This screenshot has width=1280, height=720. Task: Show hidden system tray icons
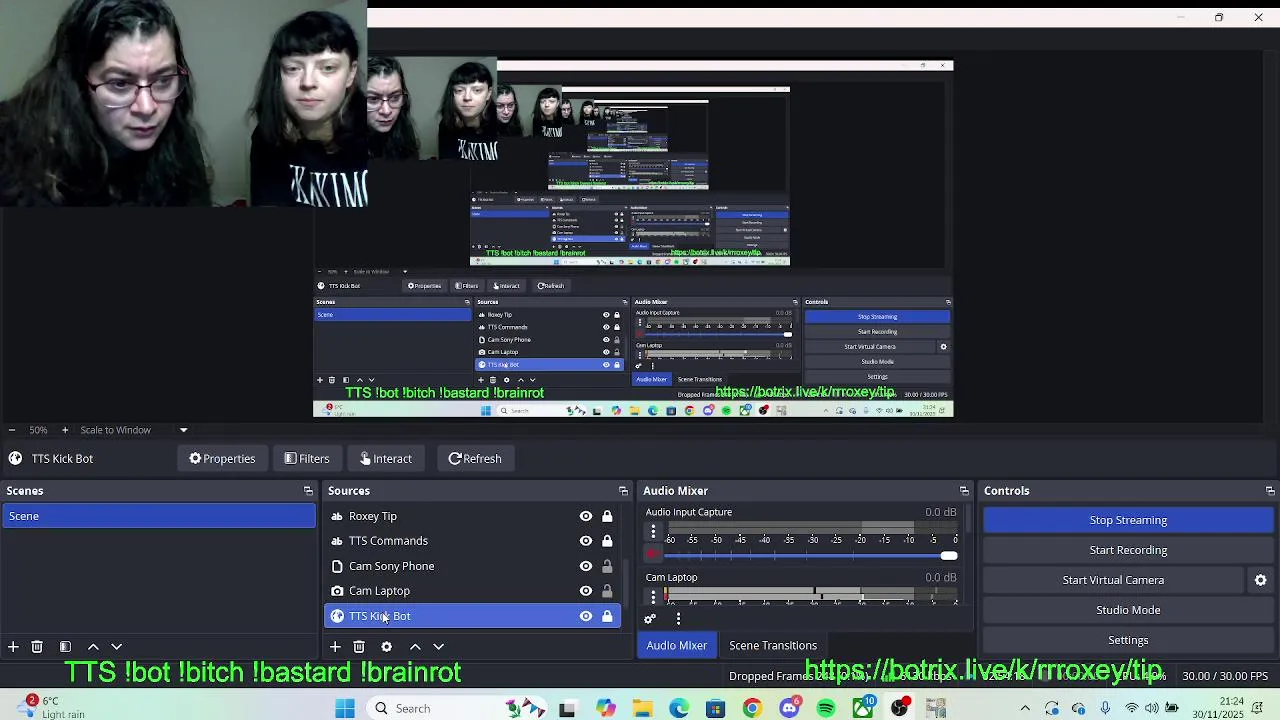(x=1025, y=708)
